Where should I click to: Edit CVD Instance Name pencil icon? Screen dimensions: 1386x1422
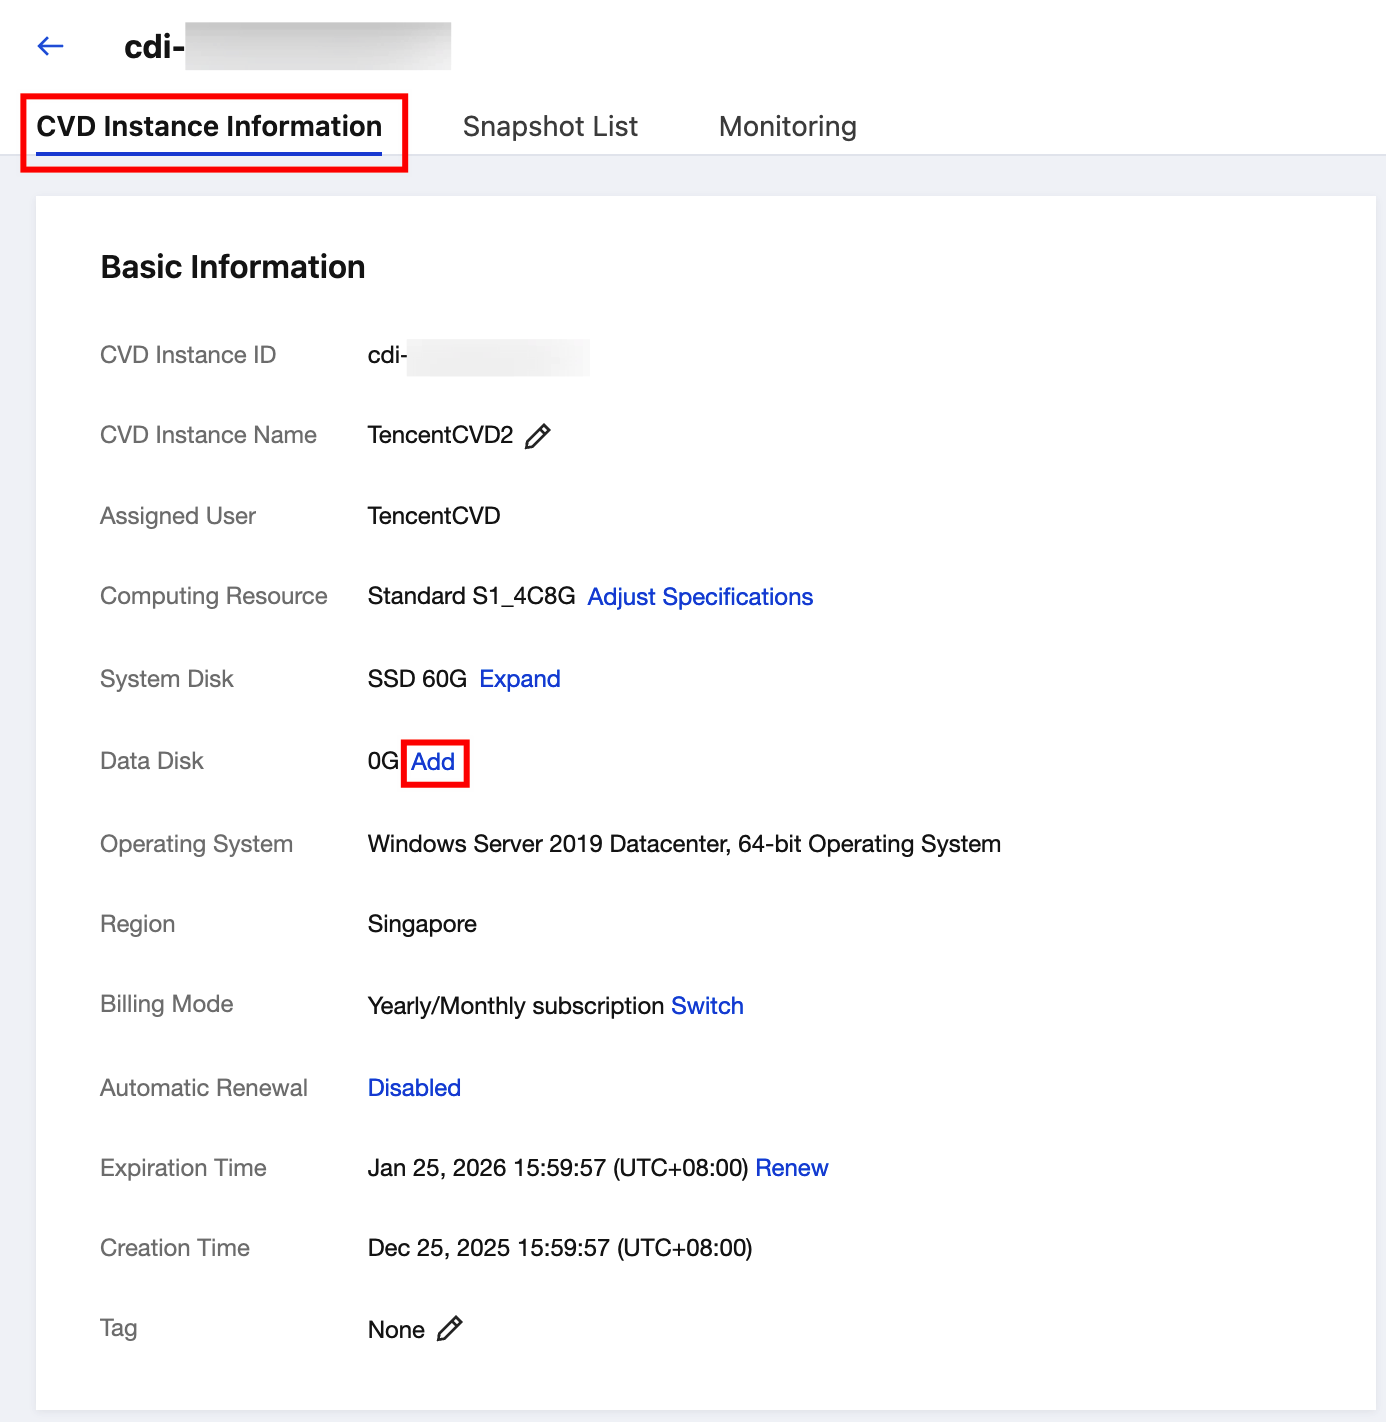(x=538, y=436)
